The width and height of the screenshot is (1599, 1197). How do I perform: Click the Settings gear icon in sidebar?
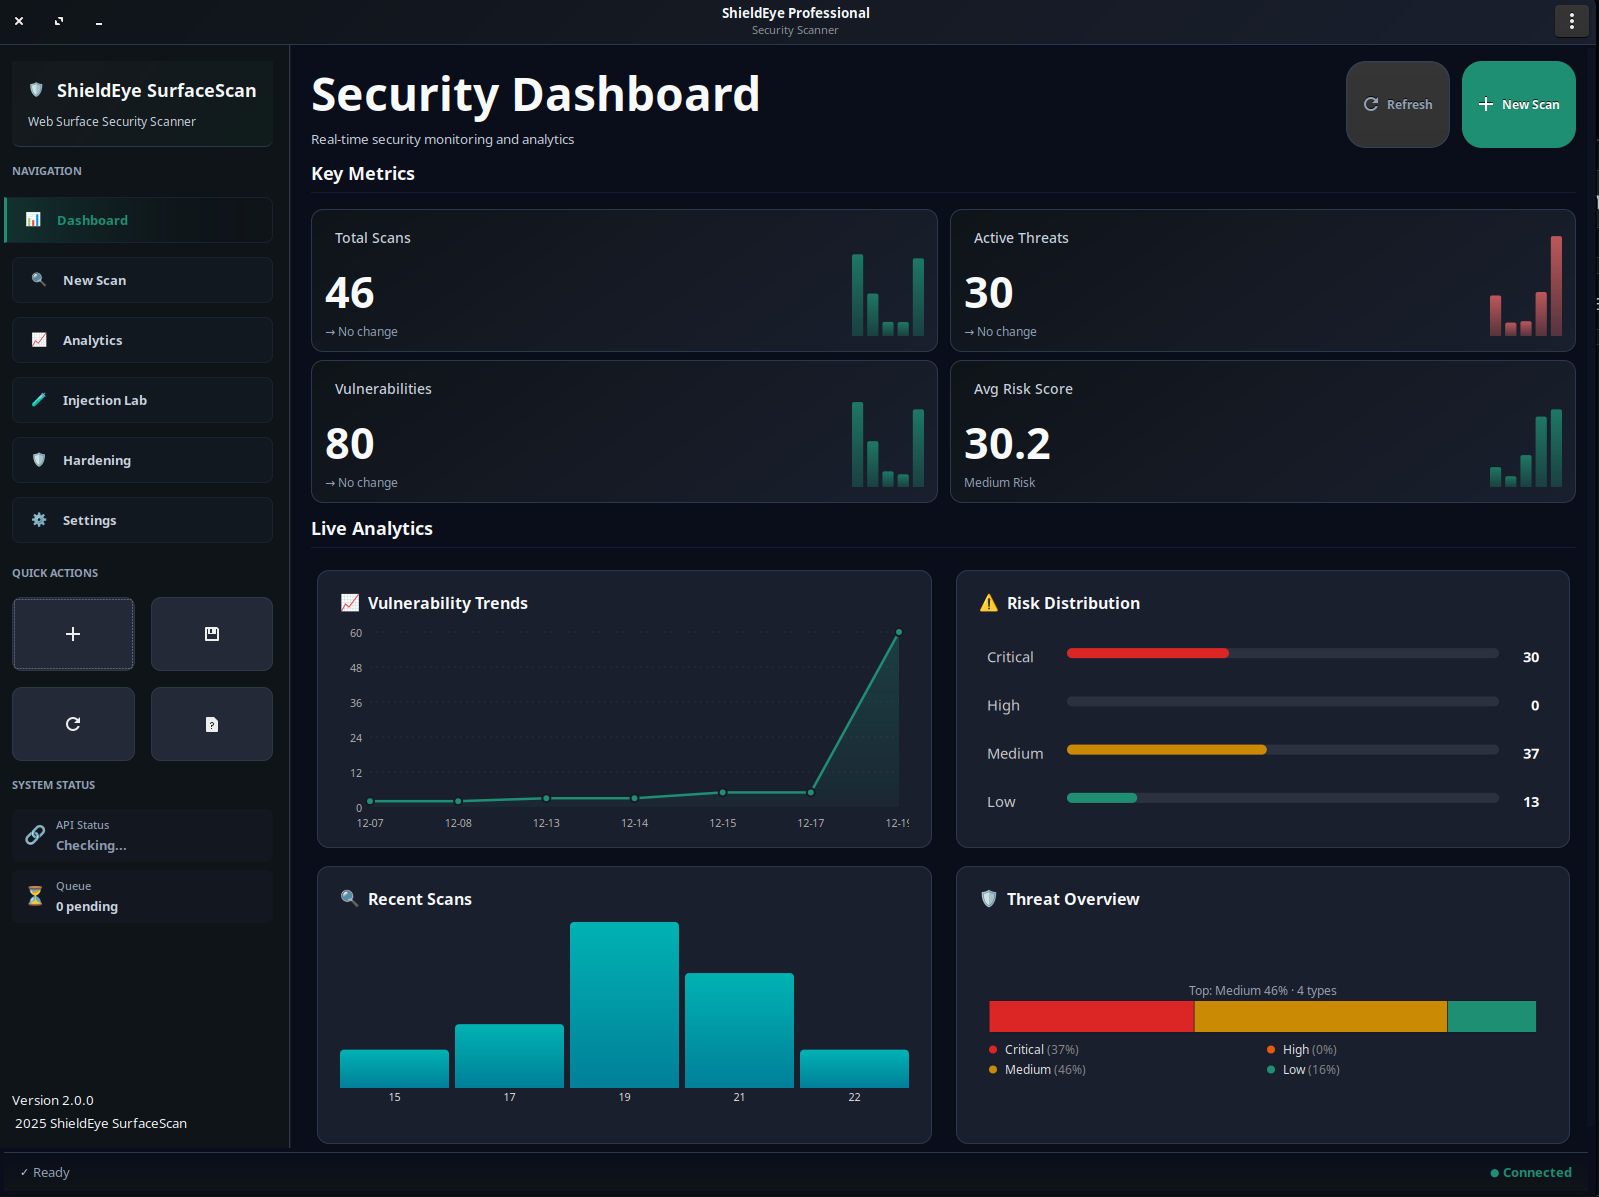click(x=39, y=520)
